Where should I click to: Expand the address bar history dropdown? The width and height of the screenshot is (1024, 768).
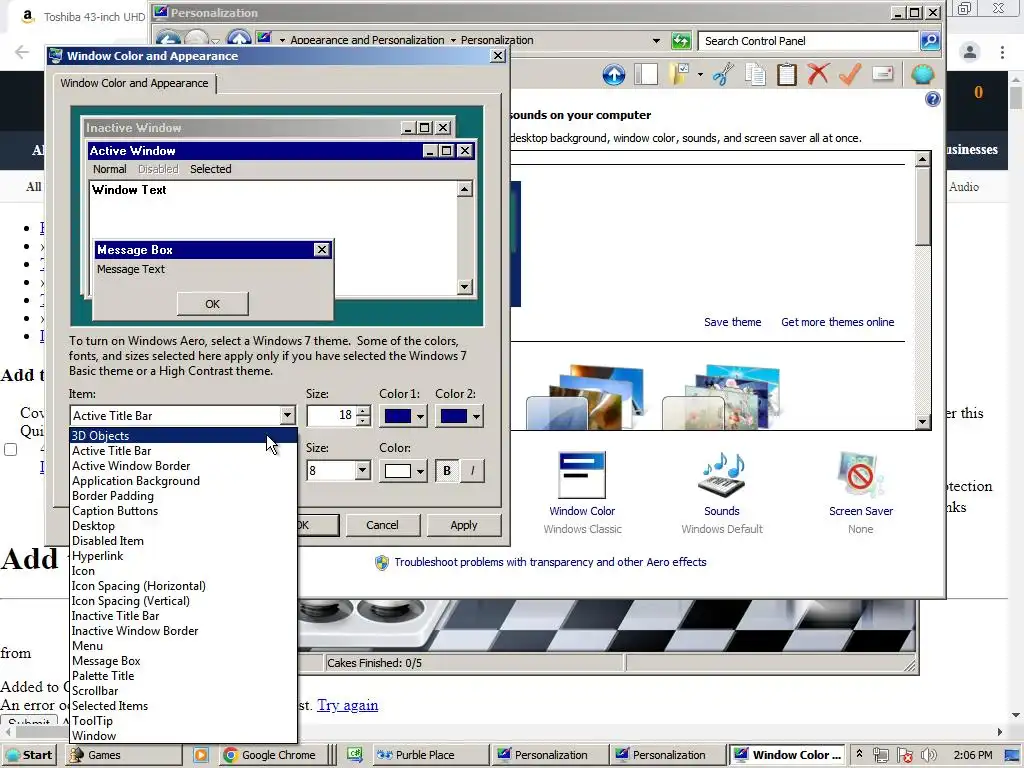pos(656,41)
